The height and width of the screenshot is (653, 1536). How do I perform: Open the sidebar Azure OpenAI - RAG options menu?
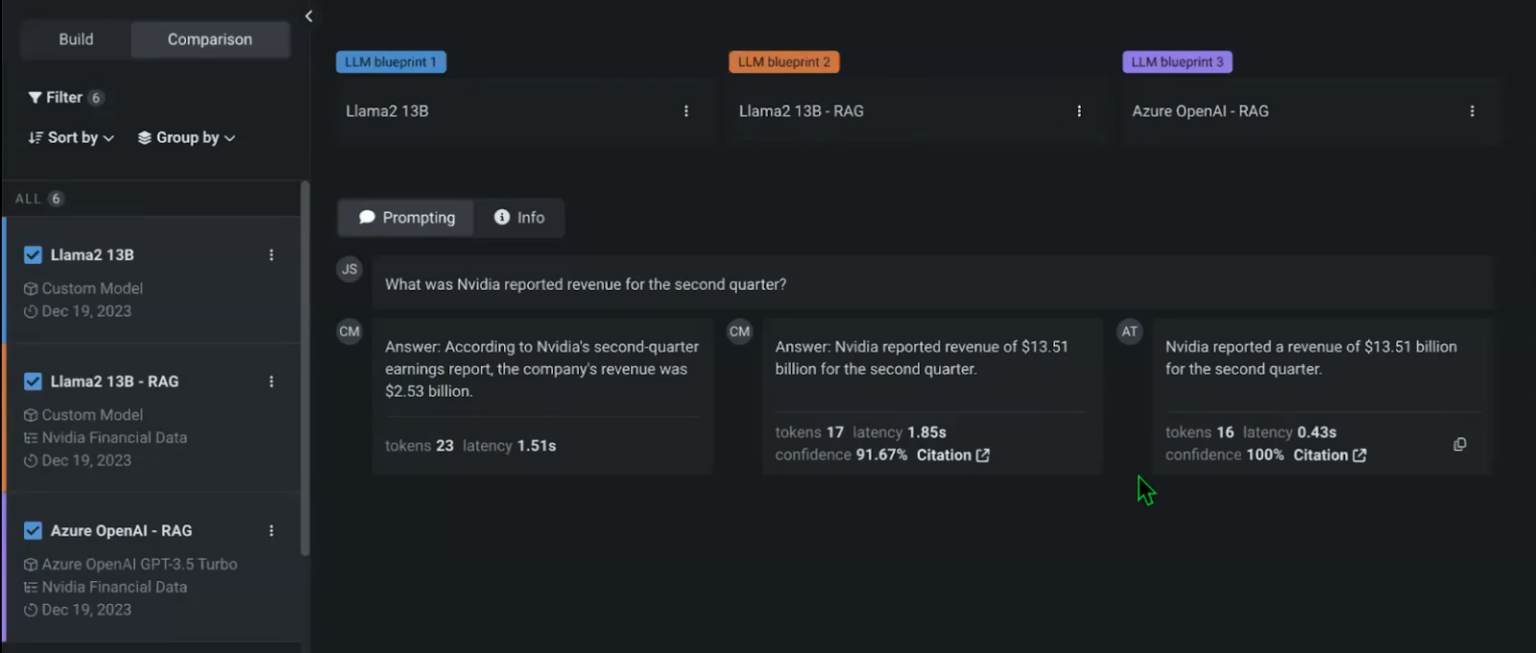click(271, 531)
